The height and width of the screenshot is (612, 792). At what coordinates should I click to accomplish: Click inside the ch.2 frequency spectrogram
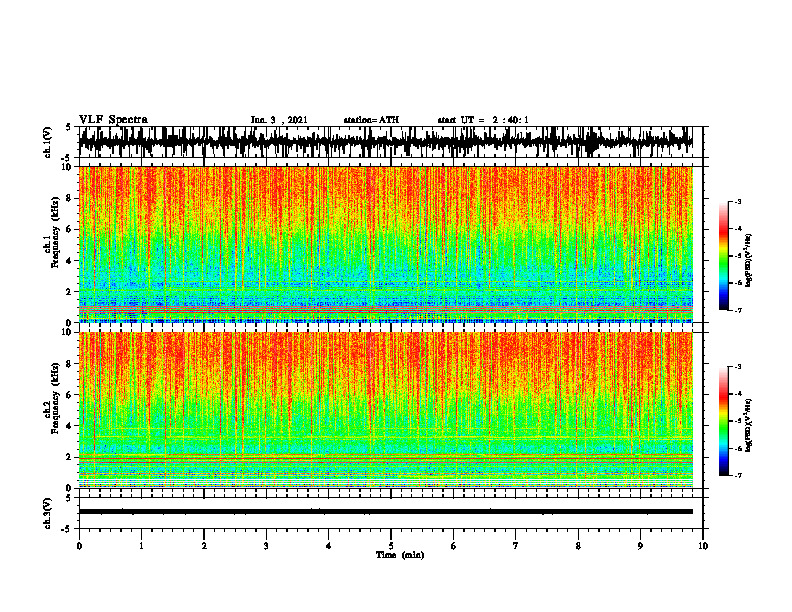pos(385,410)
